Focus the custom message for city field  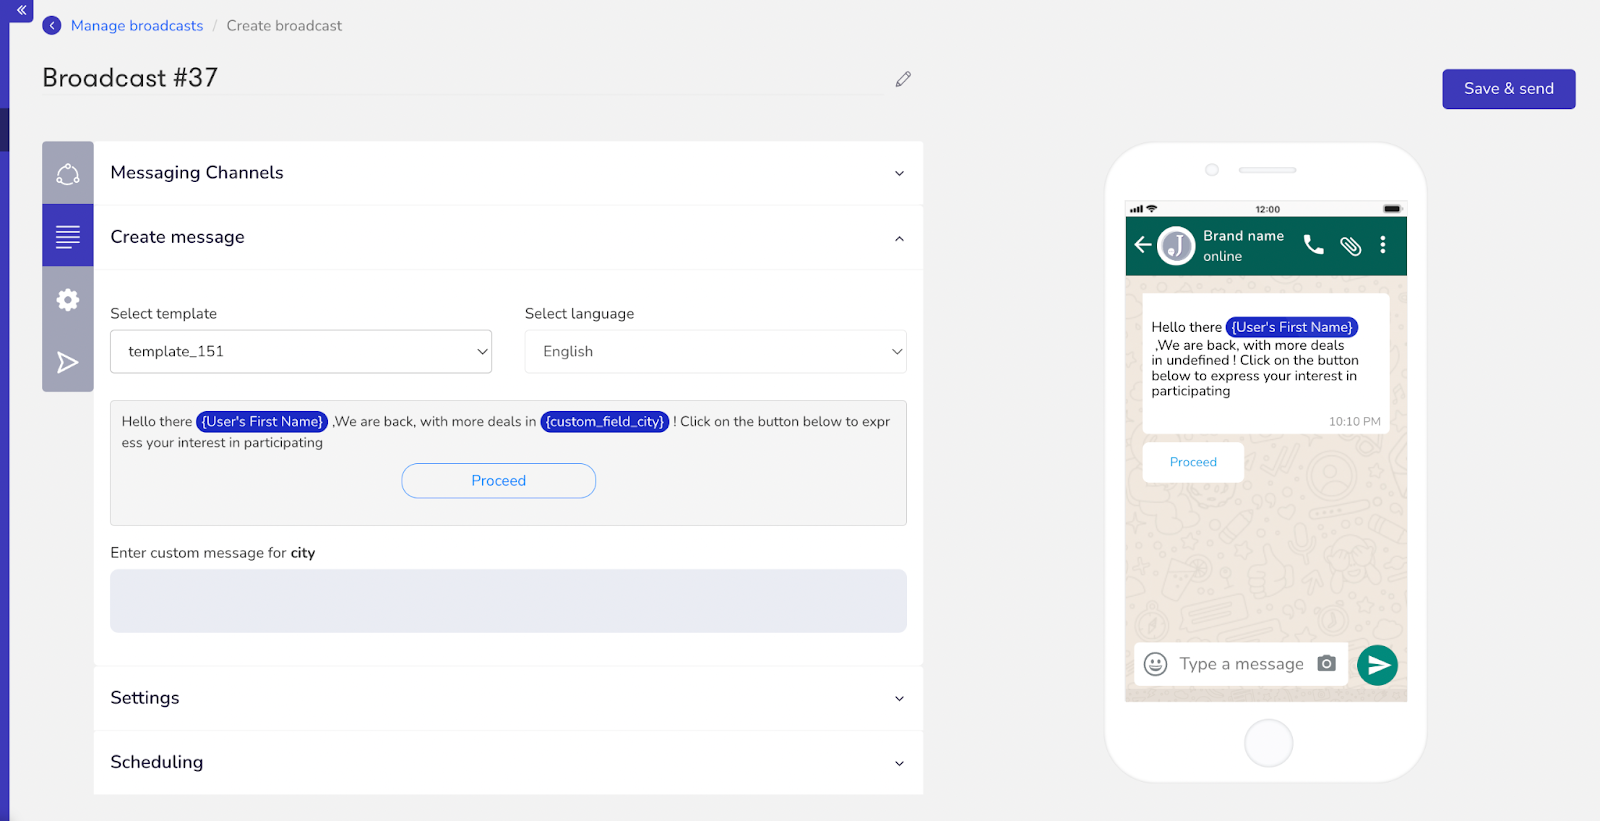[x=508, y=601]
